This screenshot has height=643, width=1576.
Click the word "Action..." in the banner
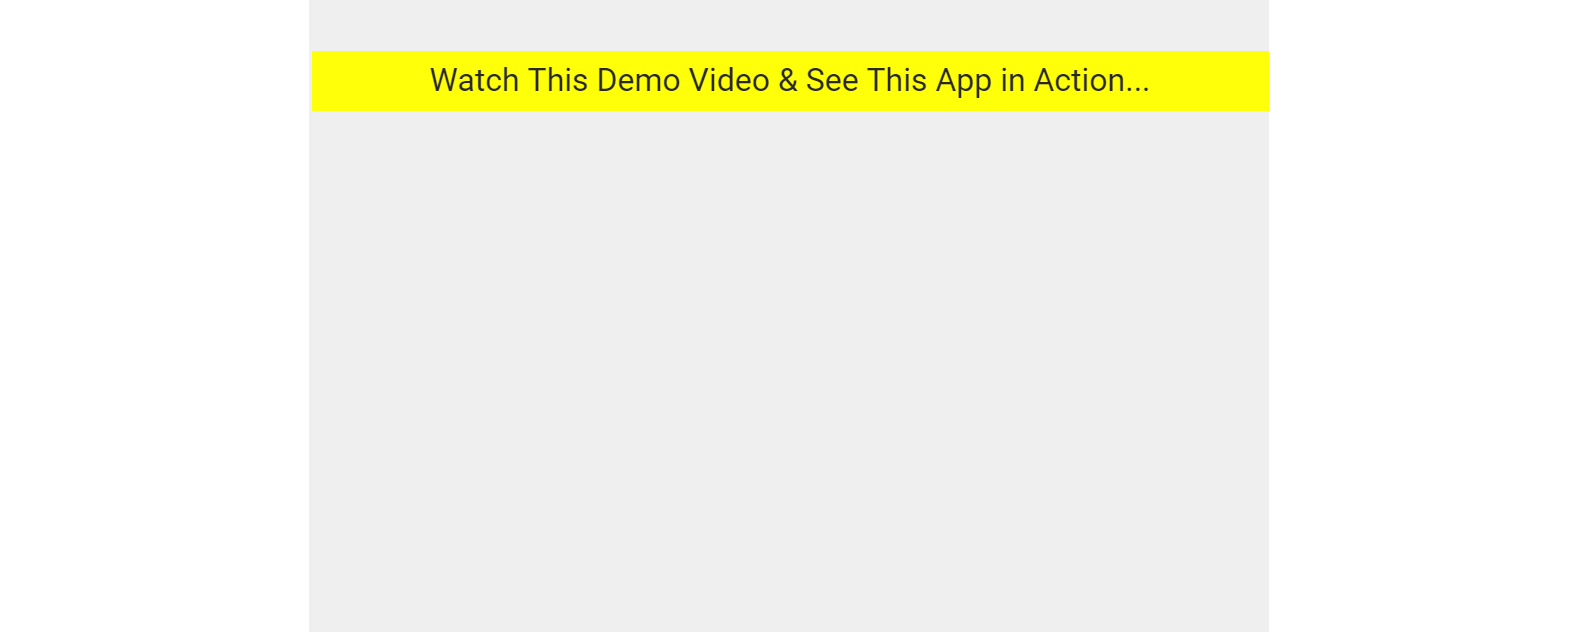pos(1092,80)
